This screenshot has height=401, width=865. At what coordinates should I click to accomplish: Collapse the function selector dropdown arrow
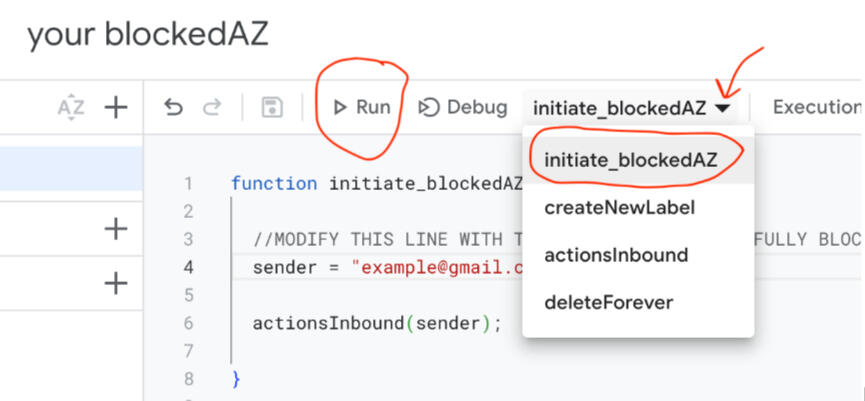(x=723, y=107)
